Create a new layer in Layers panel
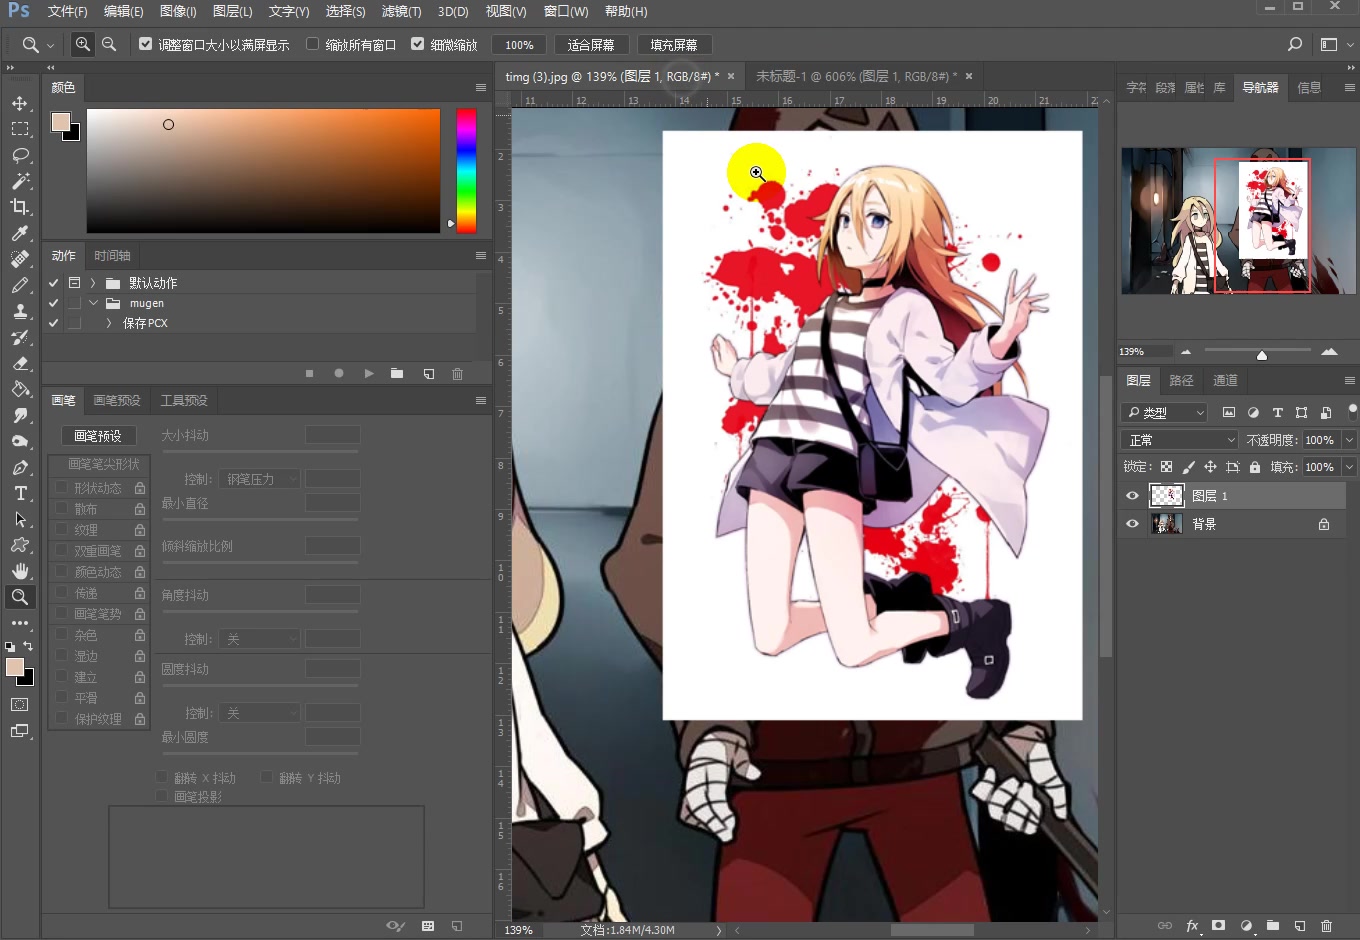 pyautogui.click(x=1300, y=926)
